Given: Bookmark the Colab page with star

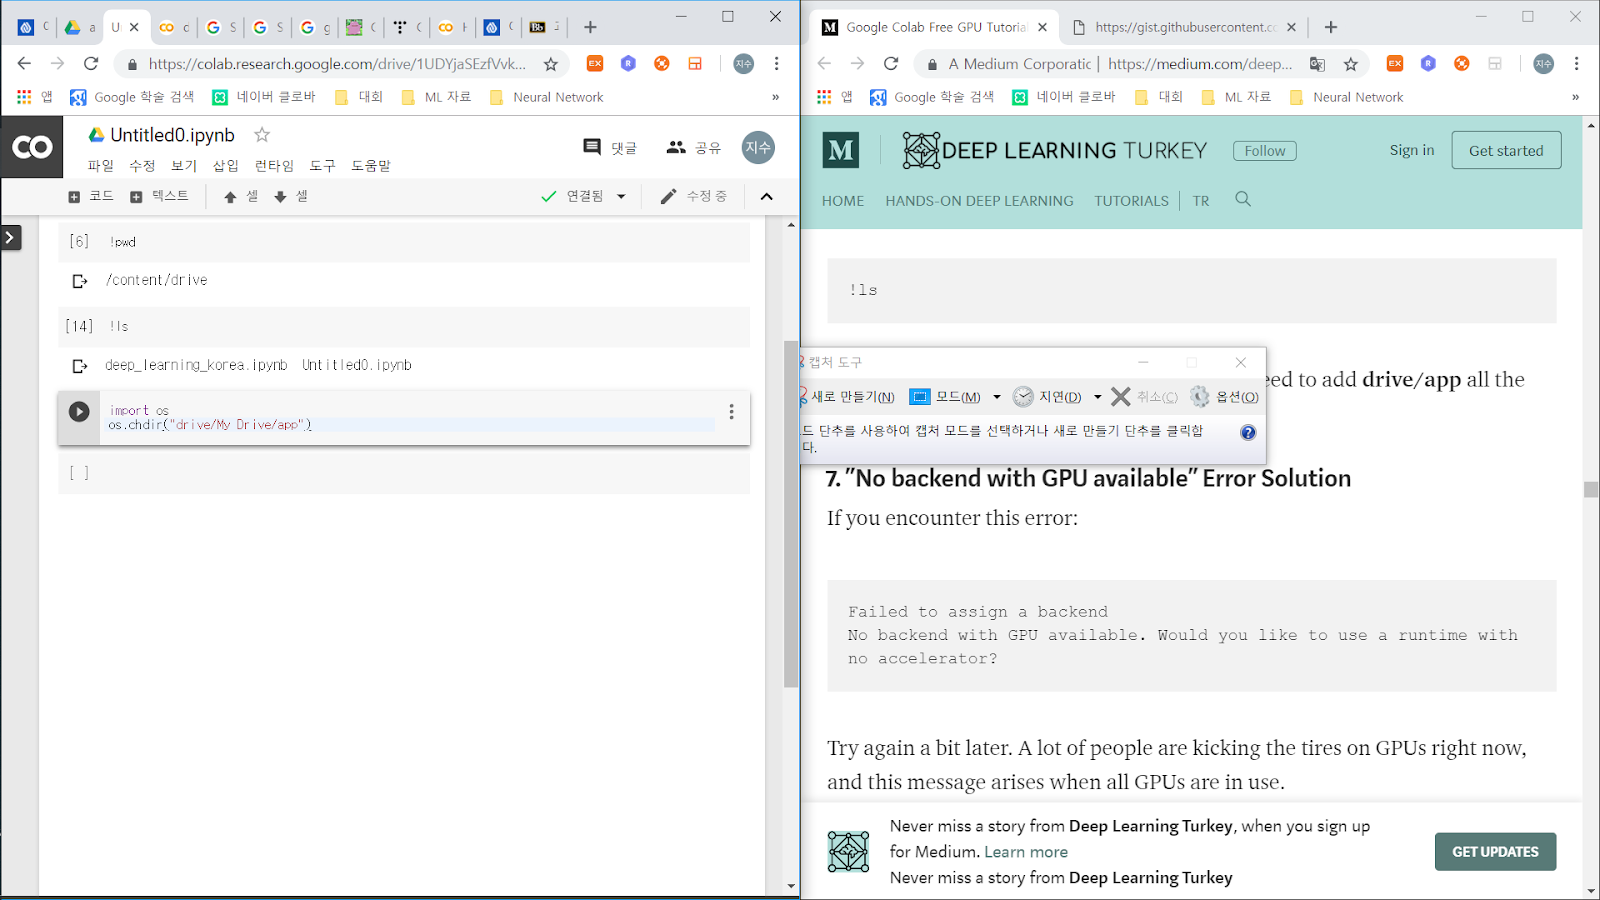Looking at the screenshot, I should click(551, 64).
